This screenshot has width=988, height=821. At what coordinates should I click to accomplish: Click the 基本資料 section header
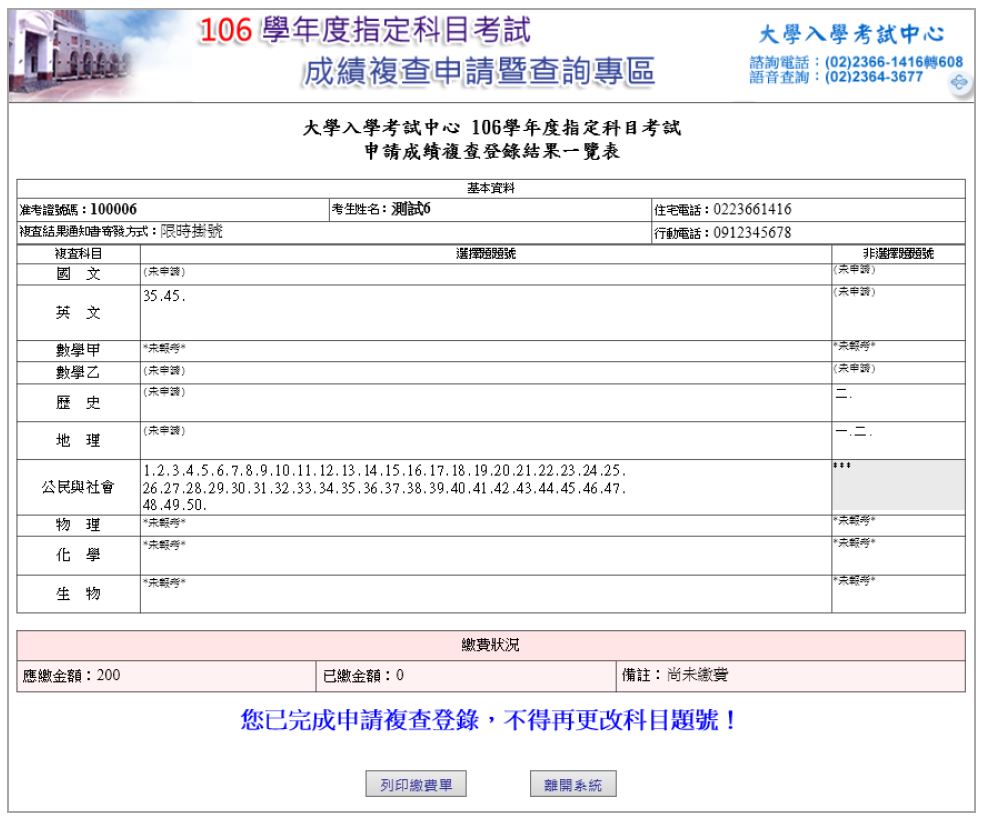491,188
